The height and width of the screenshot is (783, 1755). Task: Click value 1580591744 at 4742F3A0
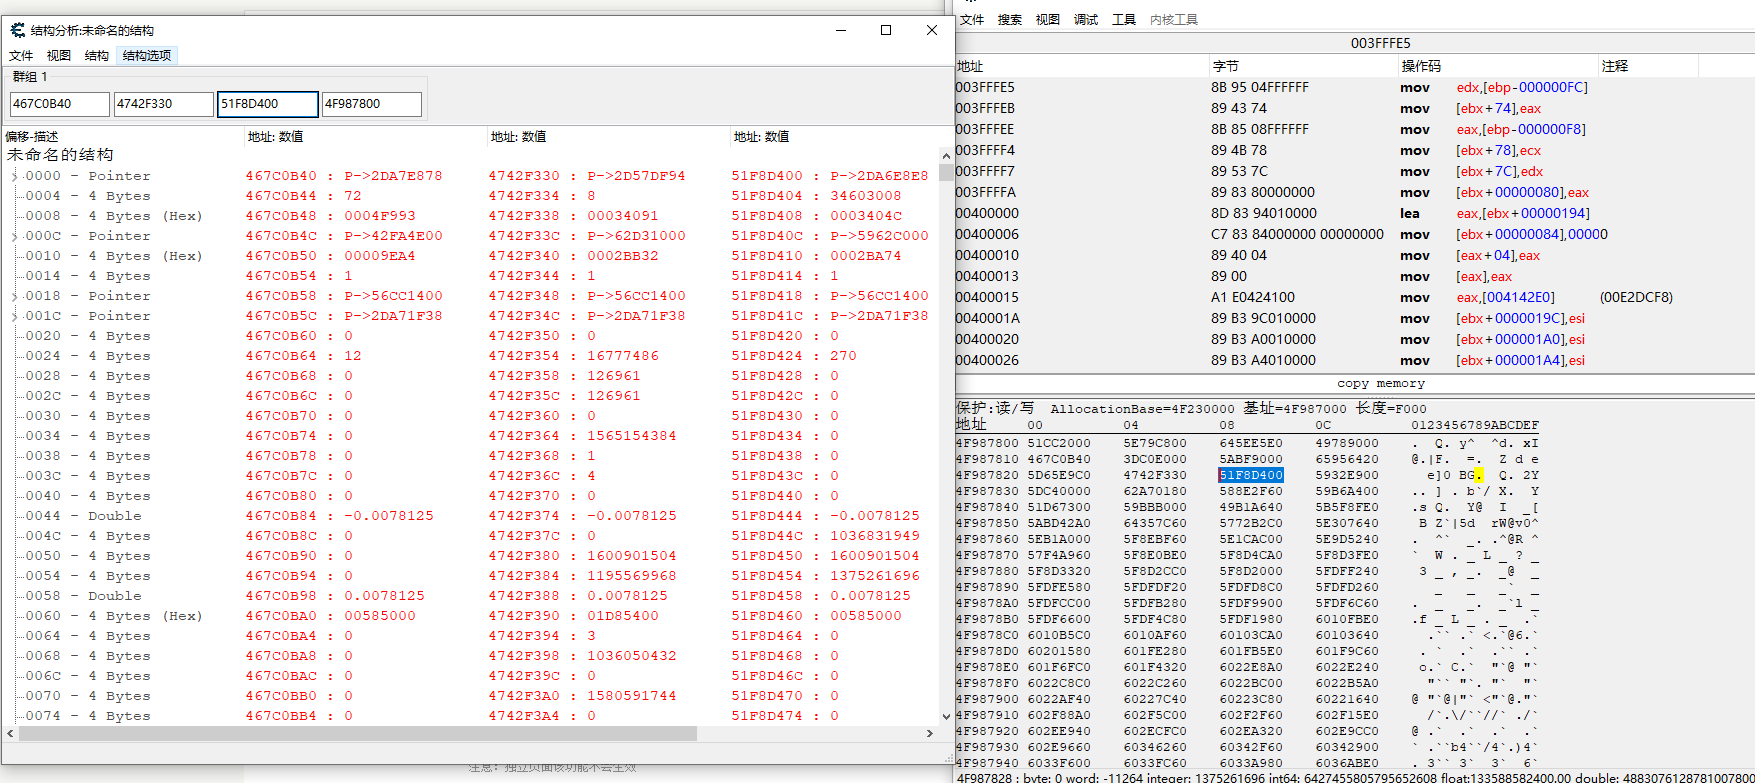pos(632,696)
